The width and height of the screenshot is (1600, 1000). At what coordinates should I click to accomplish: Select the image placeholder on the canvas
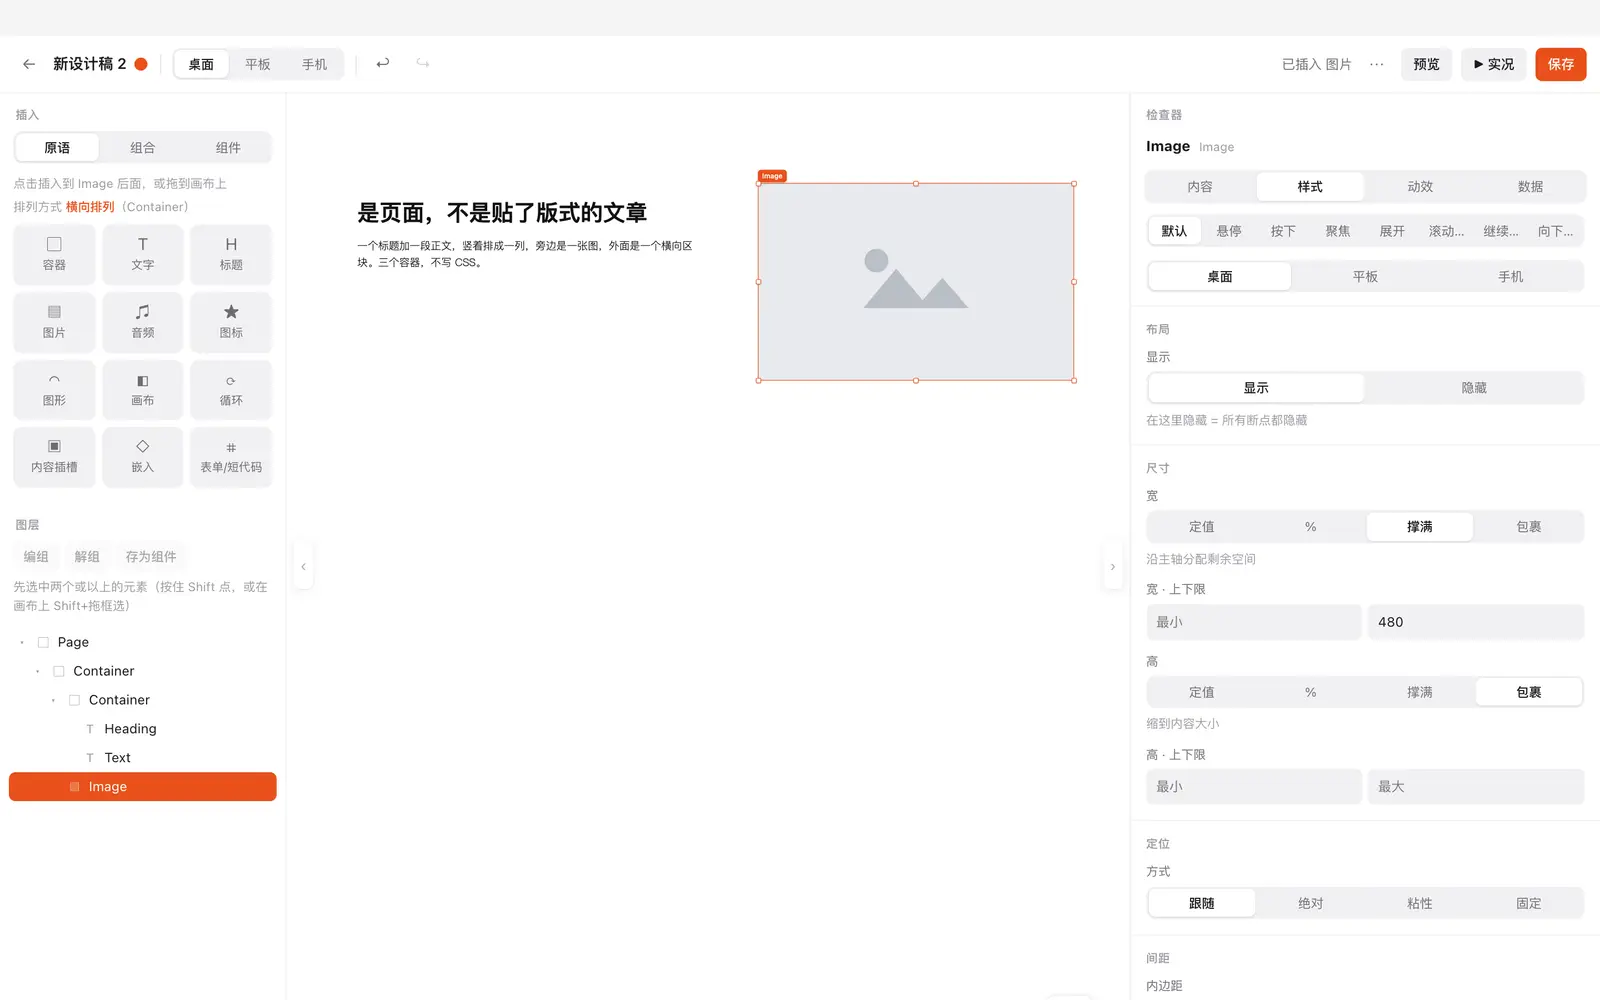coord(916,282)
